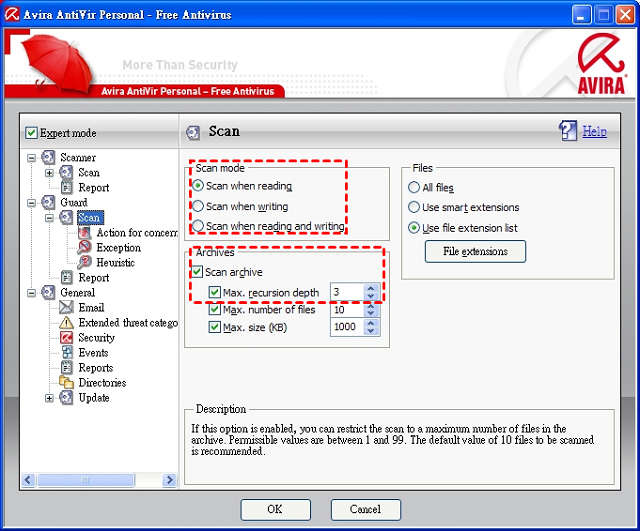Click the Email envelope icon

pyautogui.click(x=66, y=307)
